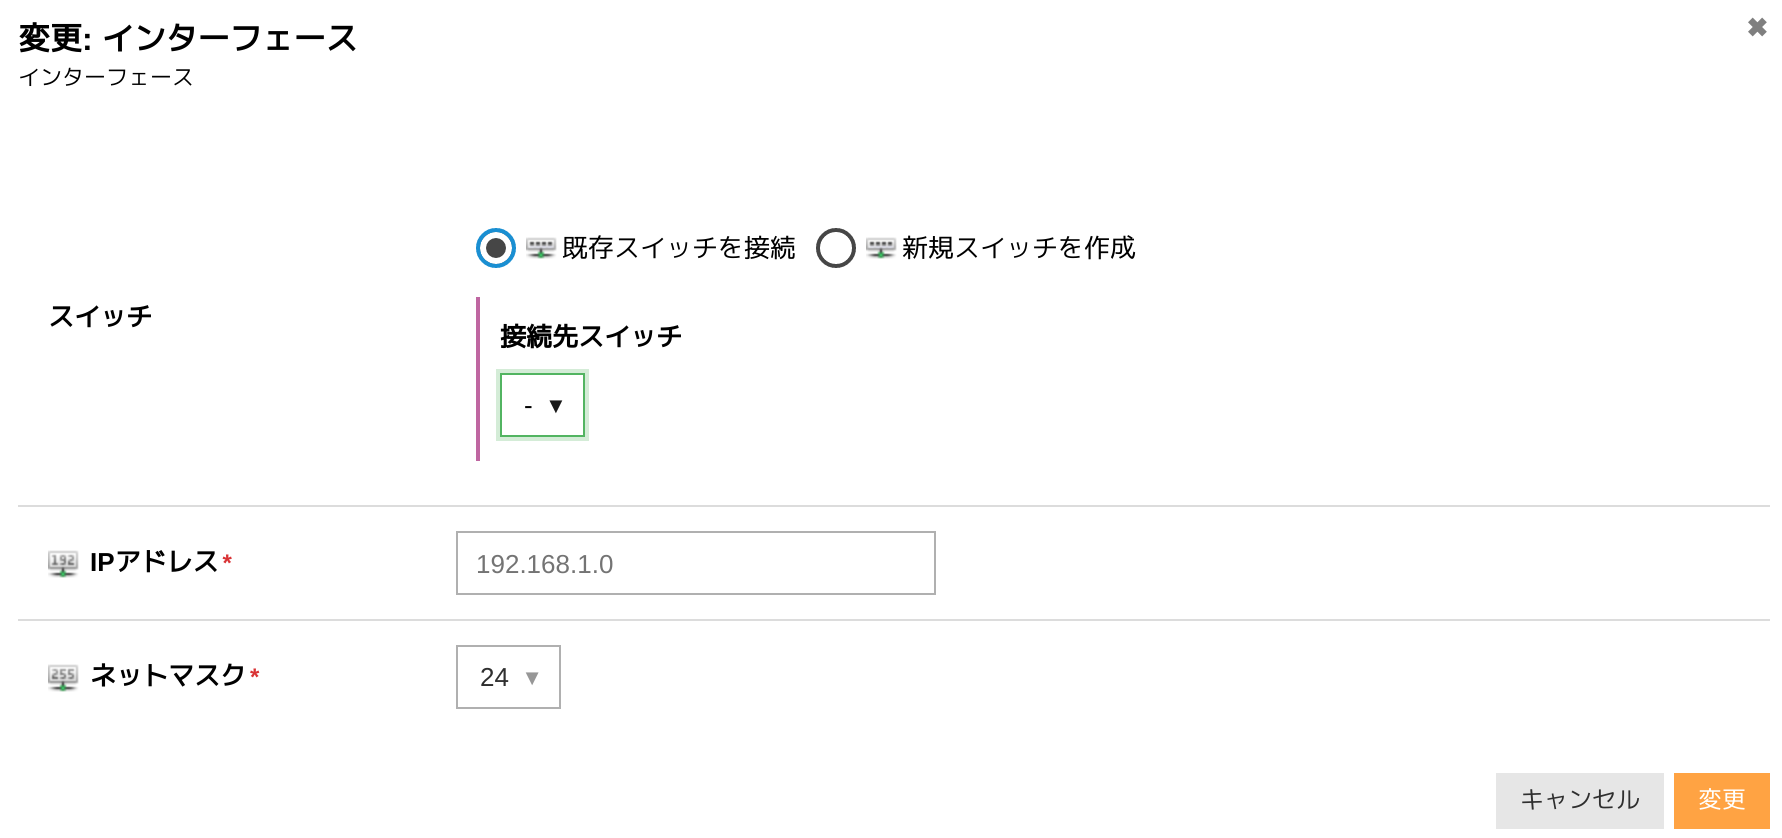
Task: Click the green network icon beside the existing-switch option
Action: coord(541,247)
